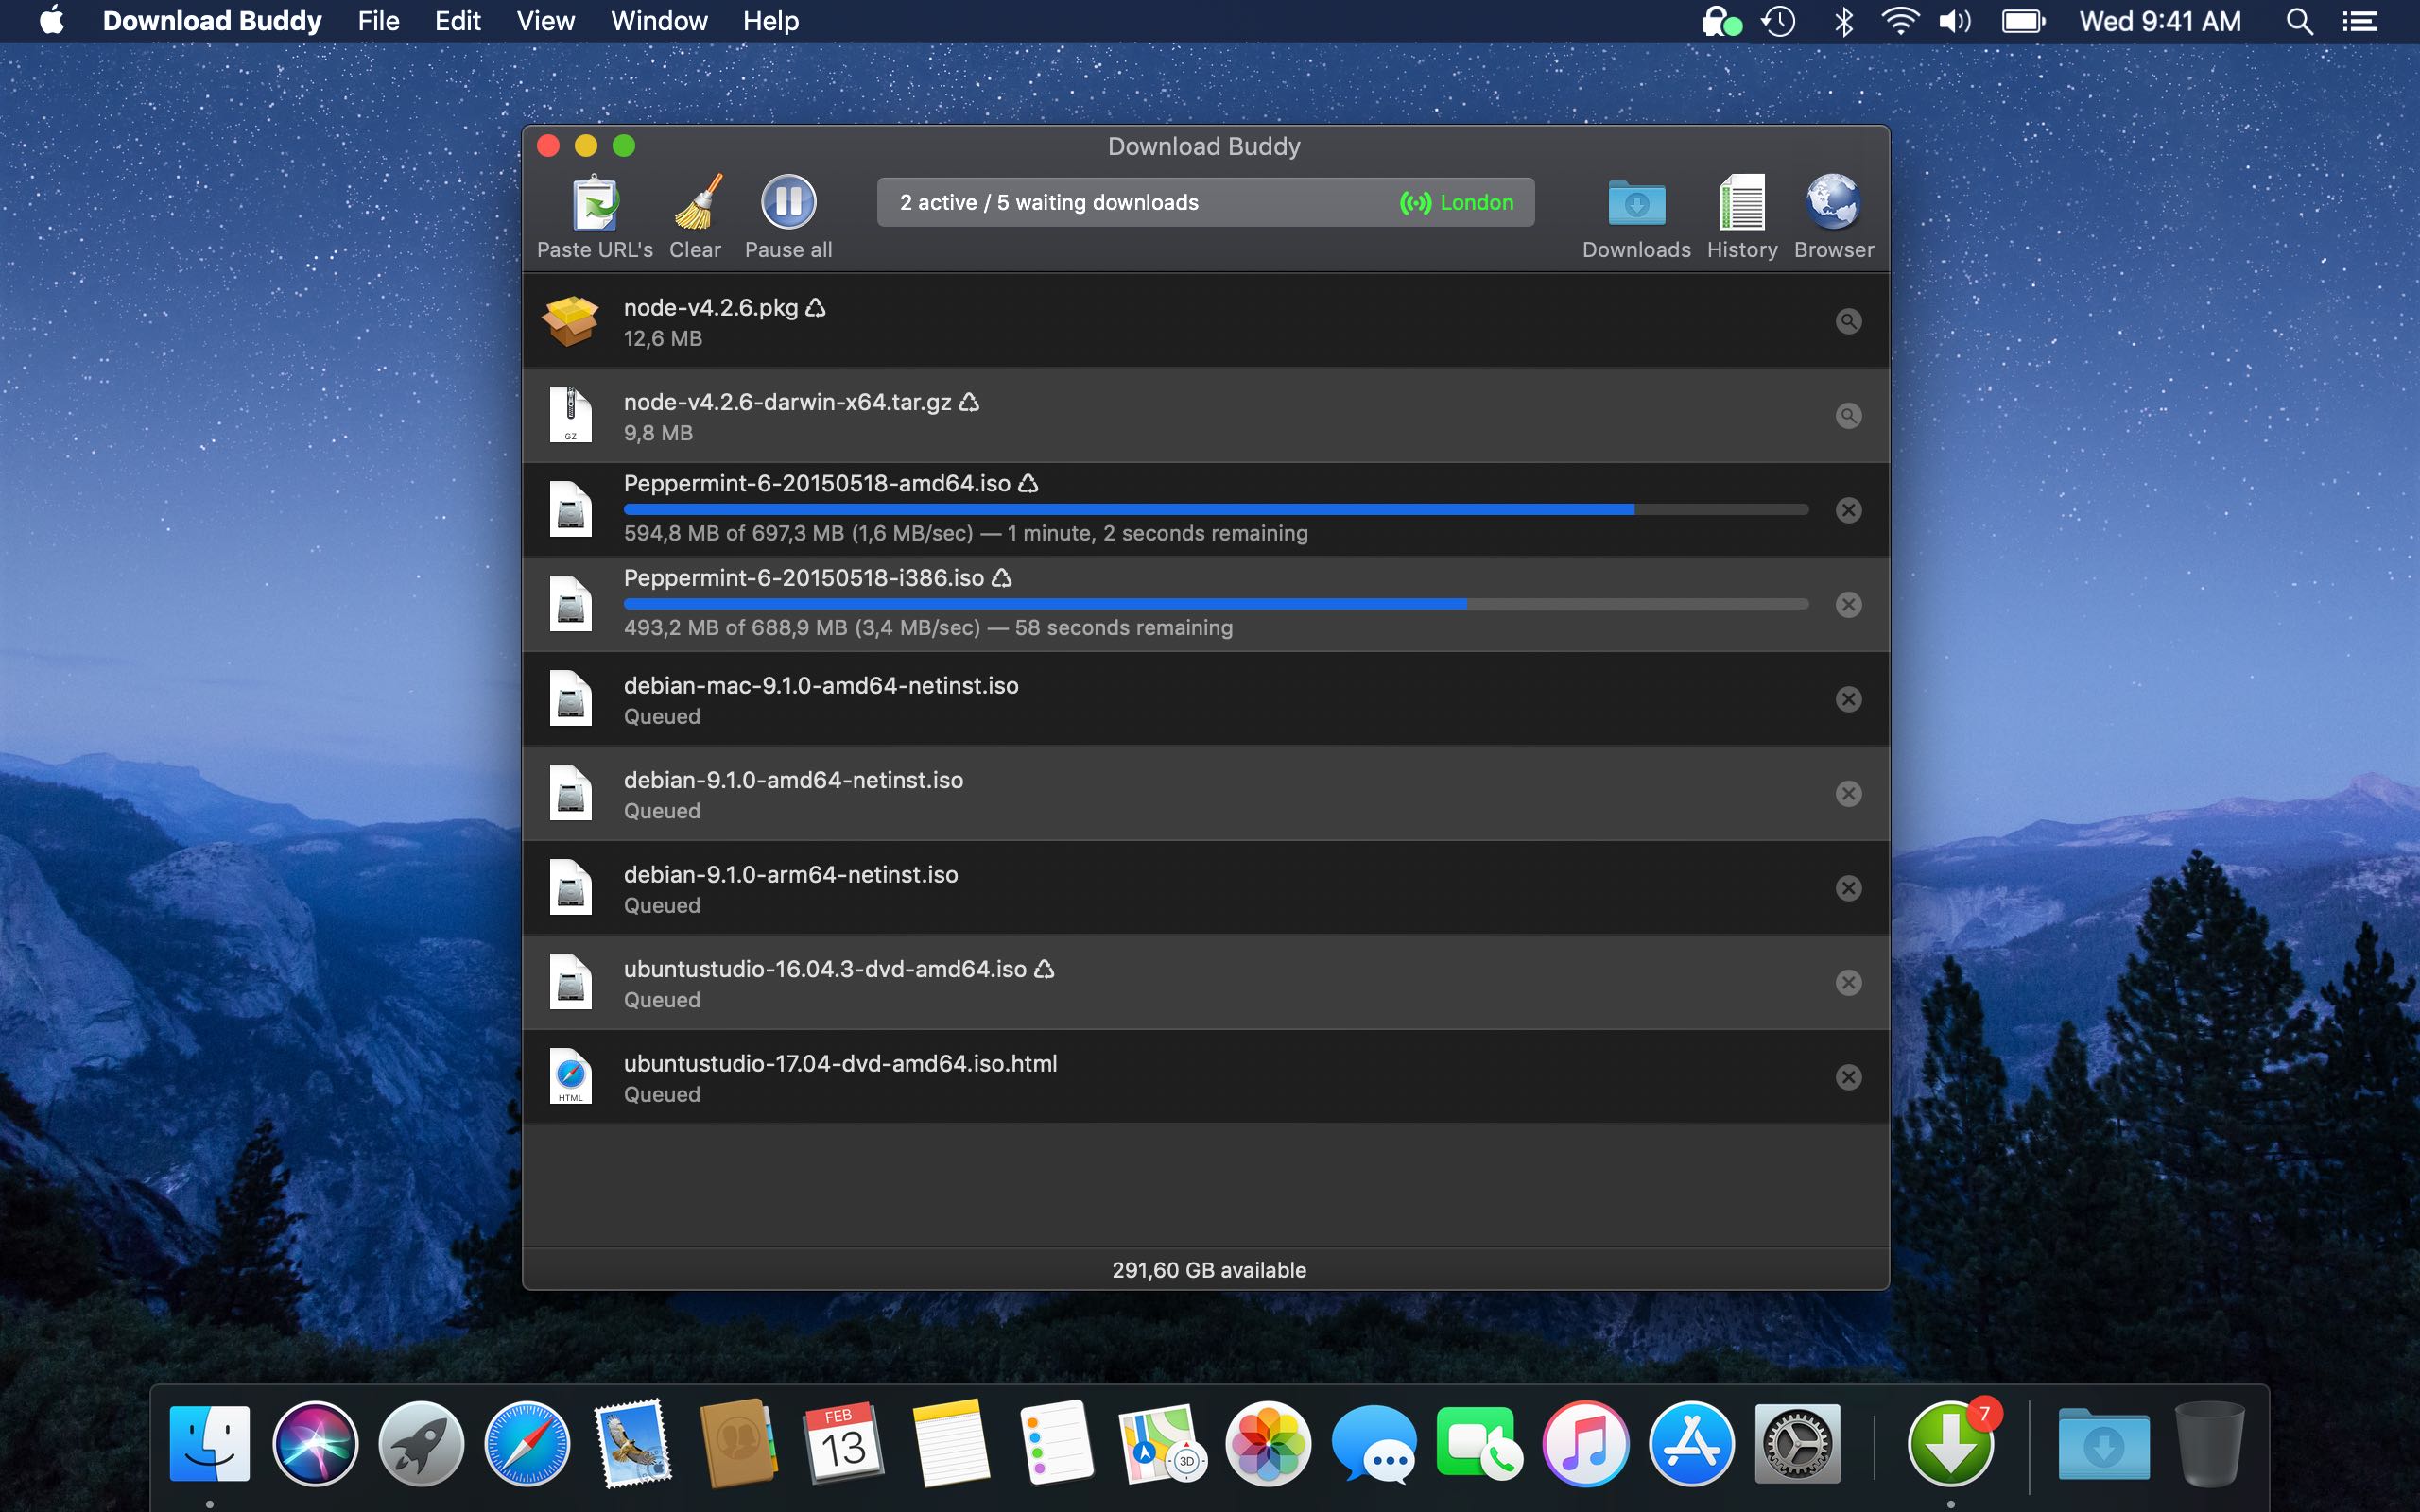This screenshot has height=1512, width=2420.
Task: Remove queued ubuntustudio-17.04-dvd-amd64.iso.html
Action: click(x=1848, y=1077)
